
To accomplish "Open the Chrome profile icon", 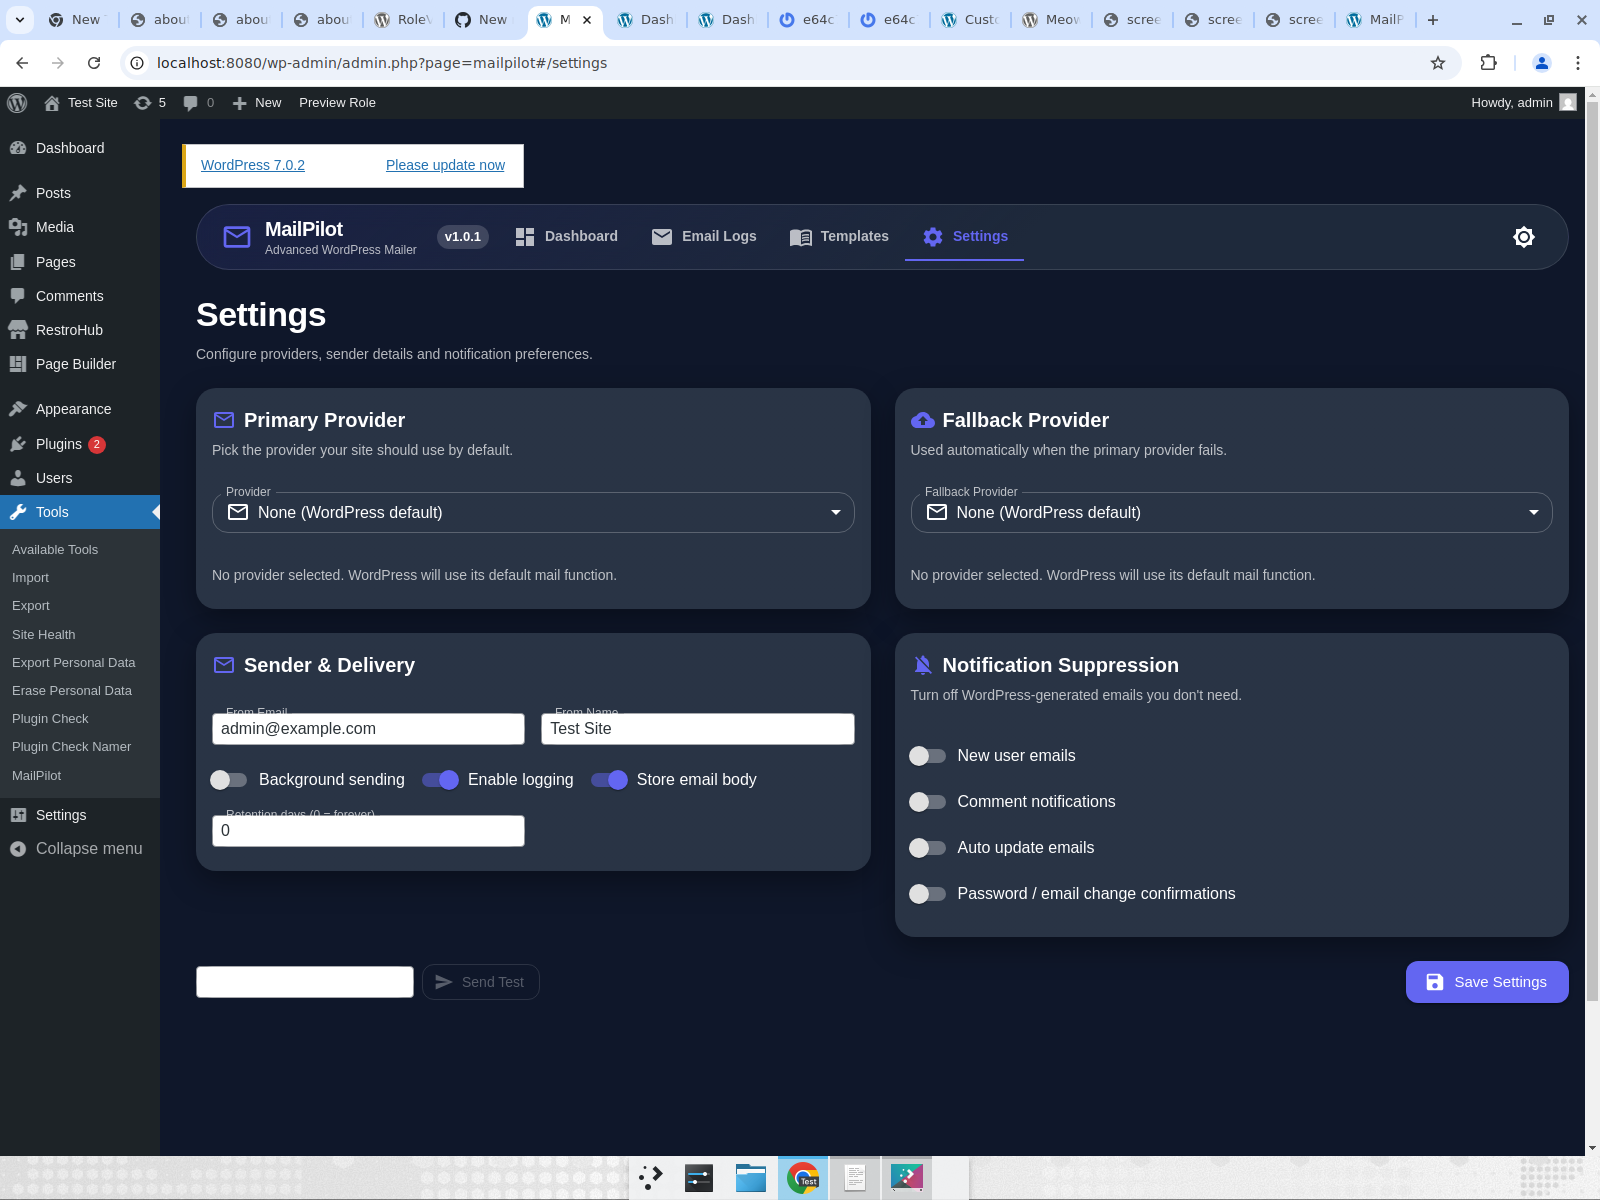I will click(x=1542, y=63).
